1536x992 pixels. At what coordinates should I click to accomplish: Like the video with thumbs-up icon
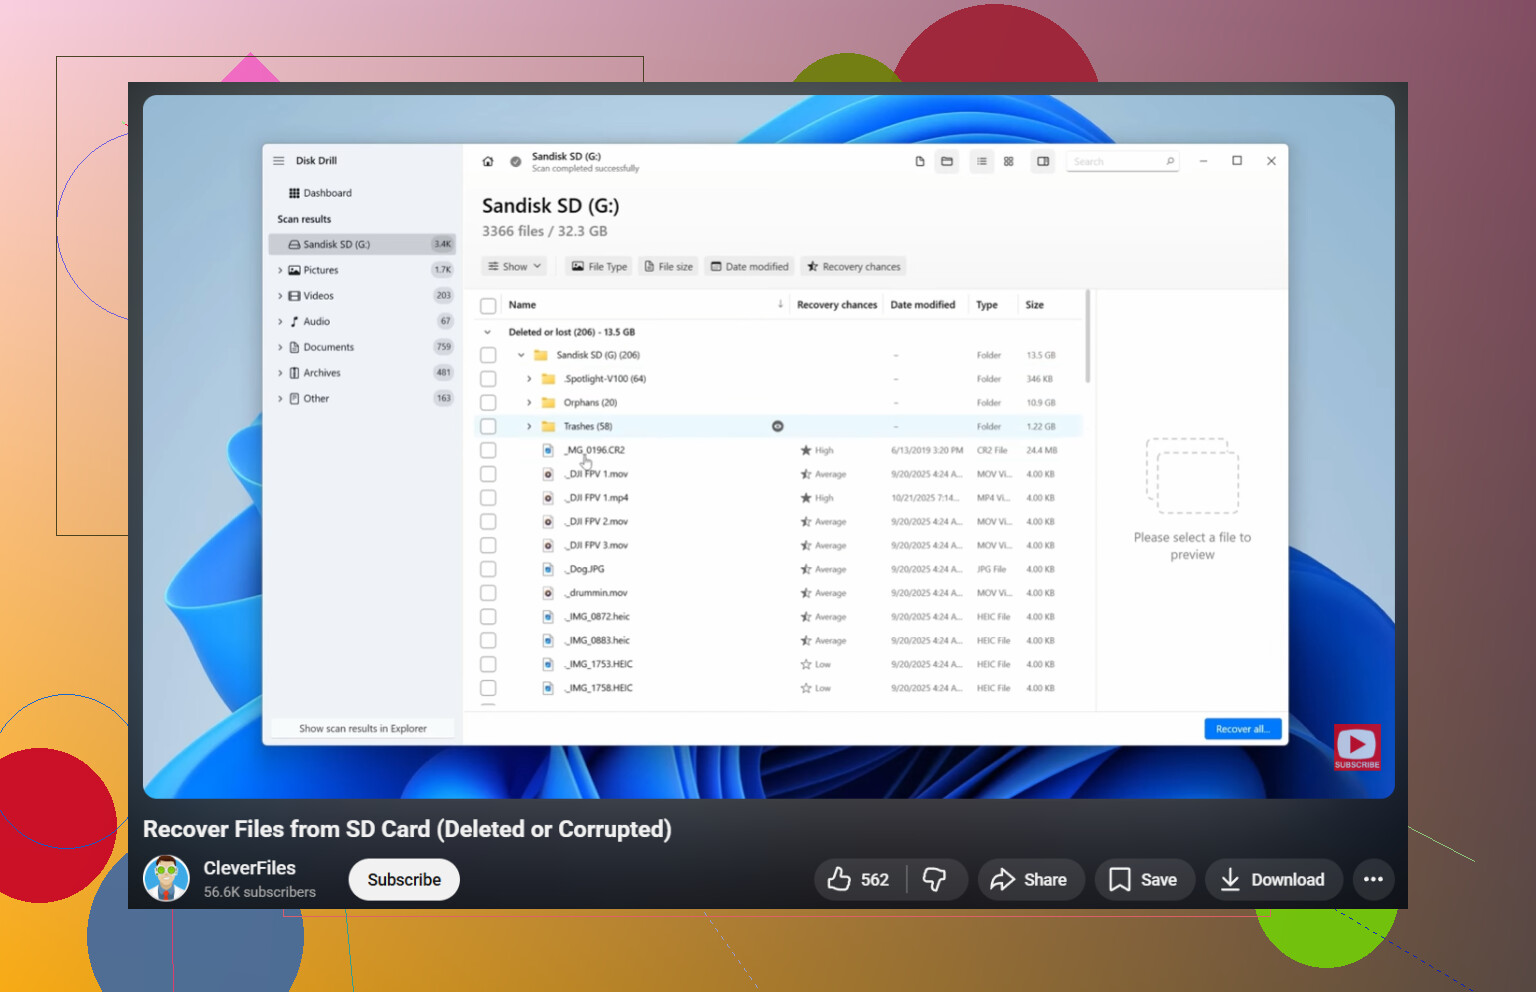[x=839, y=879]
